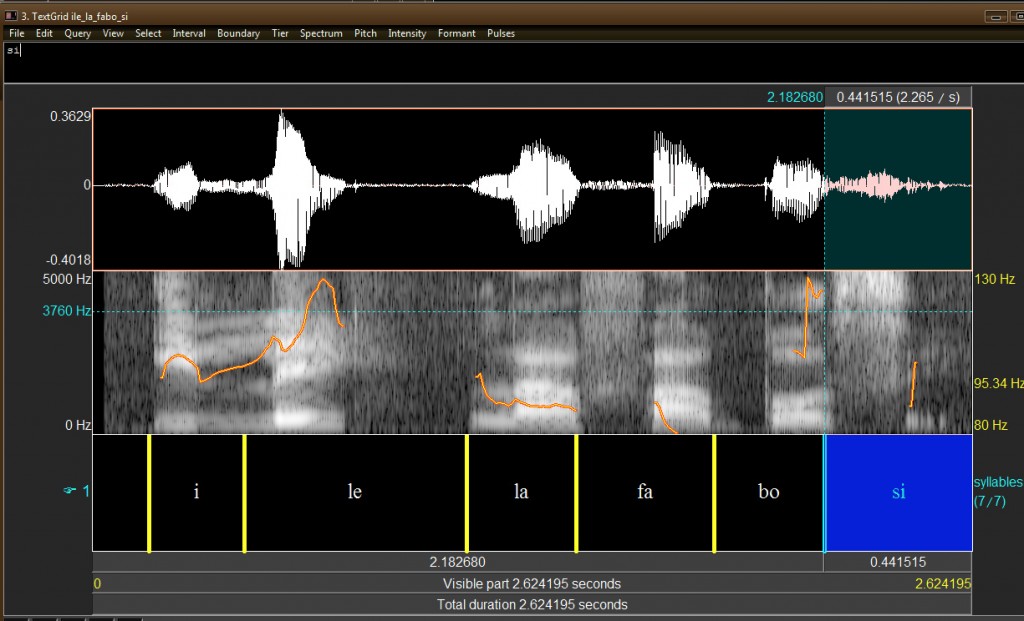Select the 'la' syllable interval
This screenshot has width=1024, height=621.
pos(521,492)
